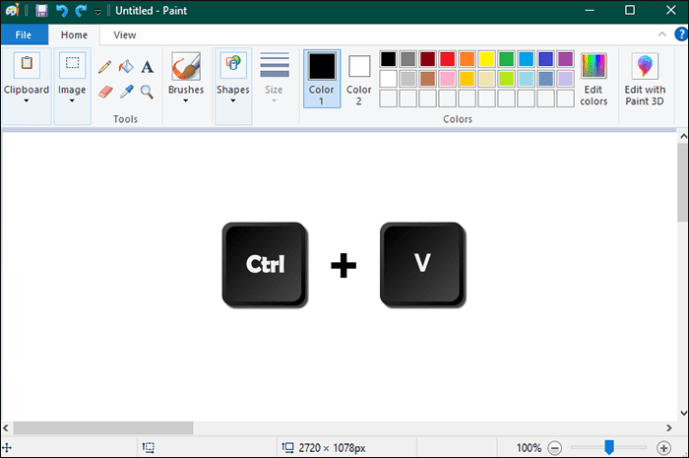Screen dimensions: 689x458
Task: Click the scroll up arrow
Action: (x=683, y=136)
